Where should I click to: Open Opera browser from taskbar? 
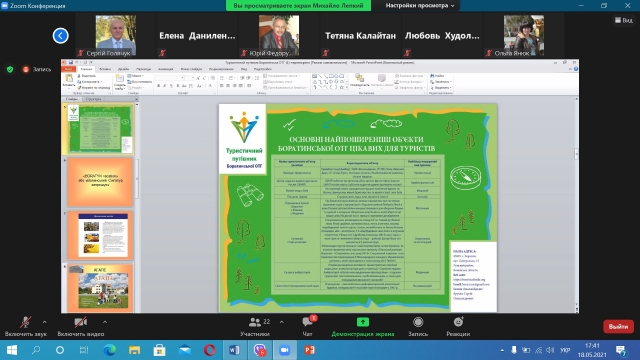pyautogui.click(x=209, y=350)
